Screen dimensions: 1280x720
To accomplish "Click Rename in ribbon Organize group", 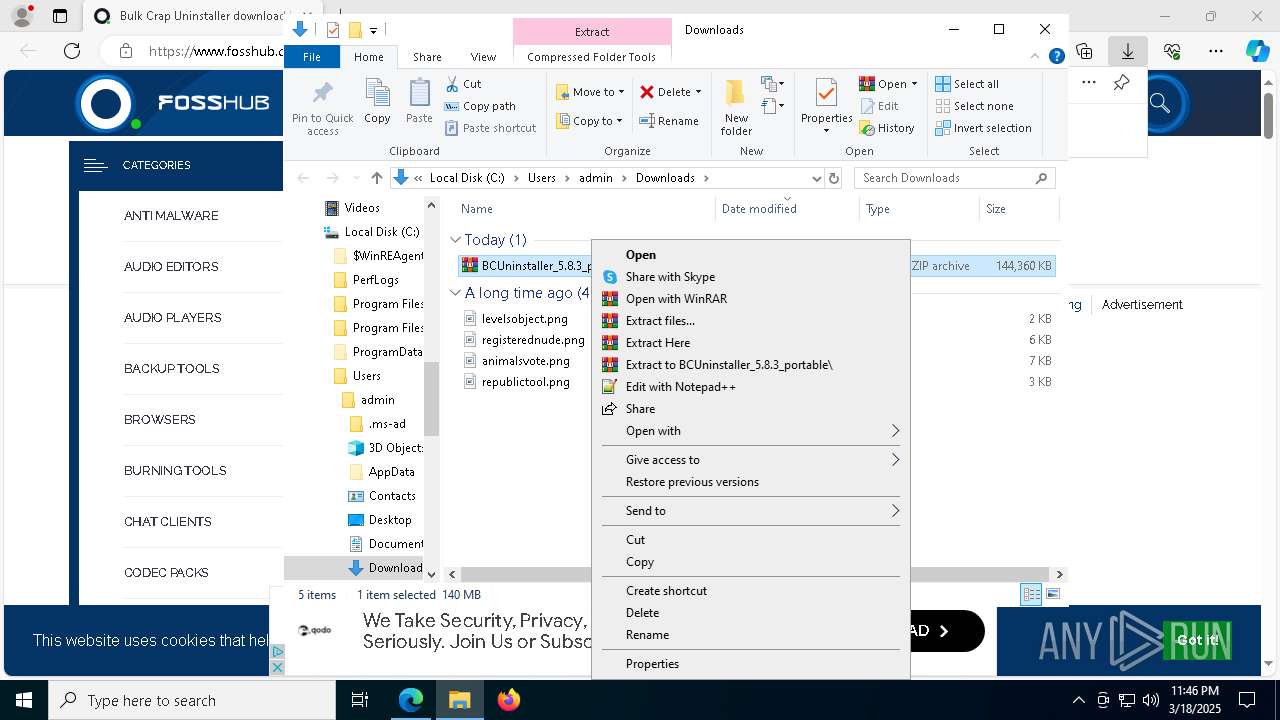I will pyautogui.click(x=669, y=121).
